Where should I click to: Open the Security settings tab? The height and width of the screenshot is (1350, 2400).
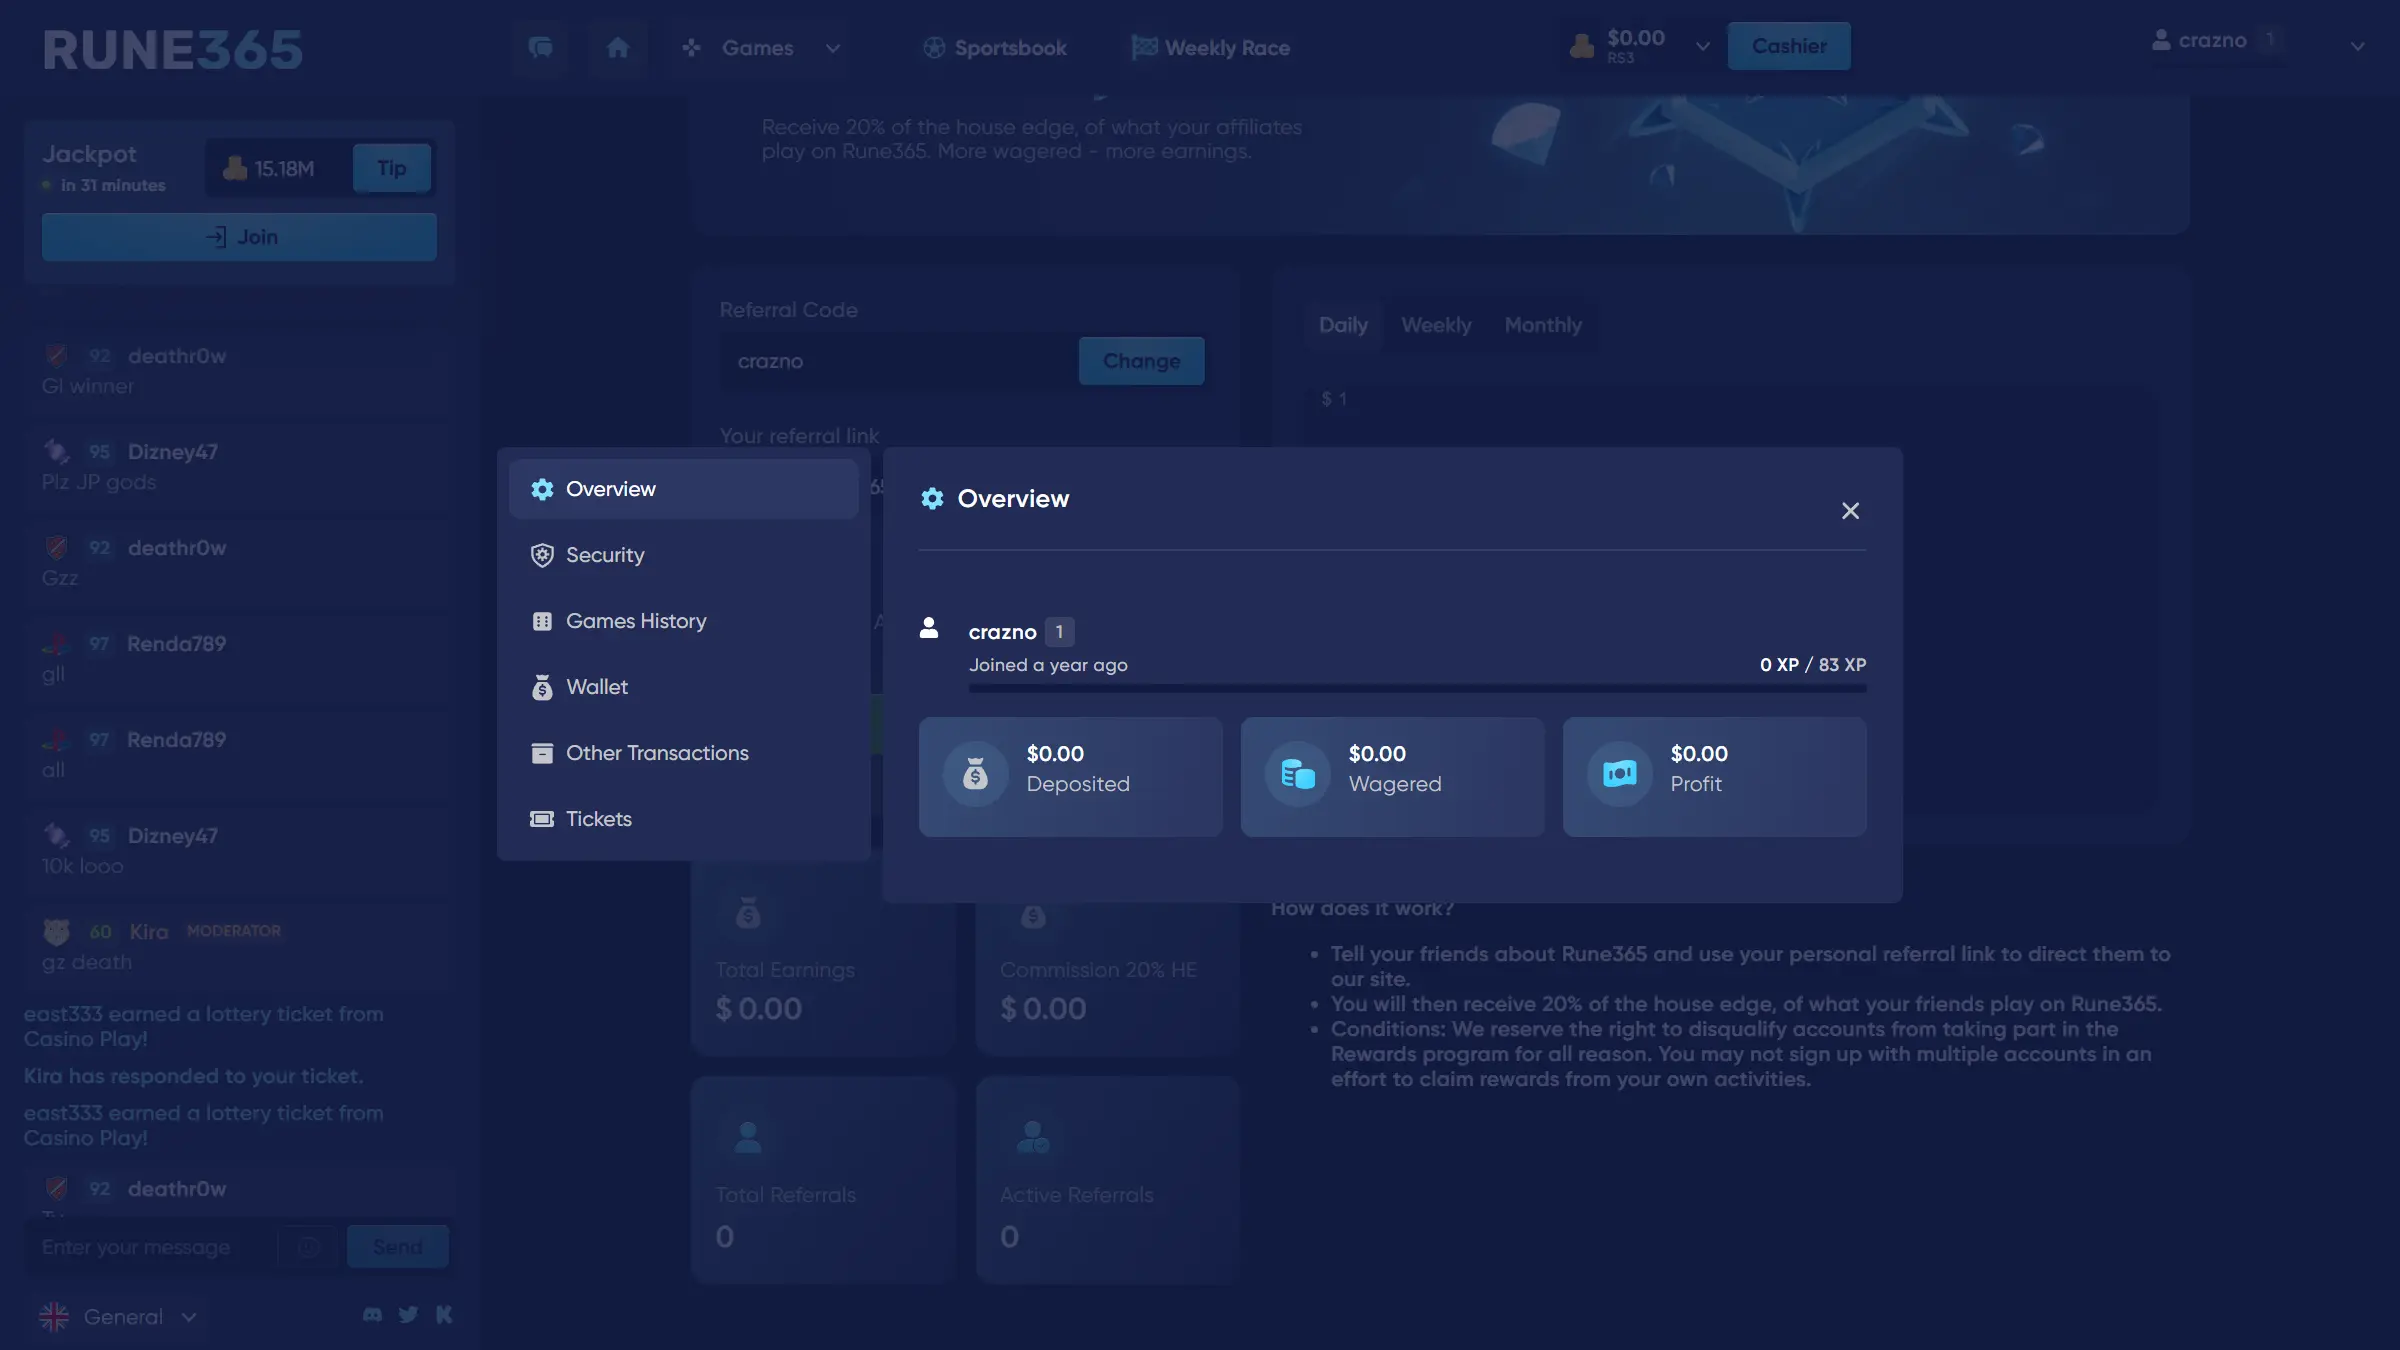pos(683,555)
